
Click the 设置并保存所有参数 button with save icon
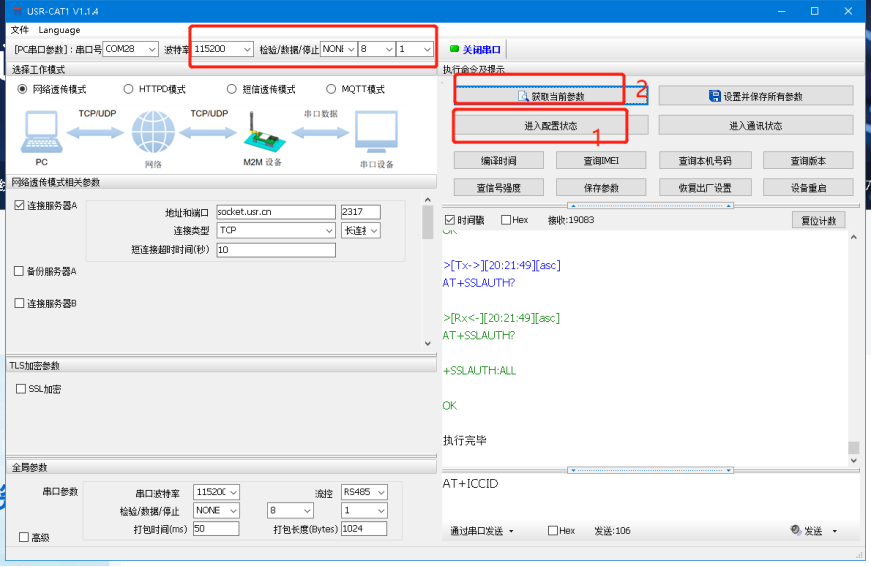click(755, 97)
